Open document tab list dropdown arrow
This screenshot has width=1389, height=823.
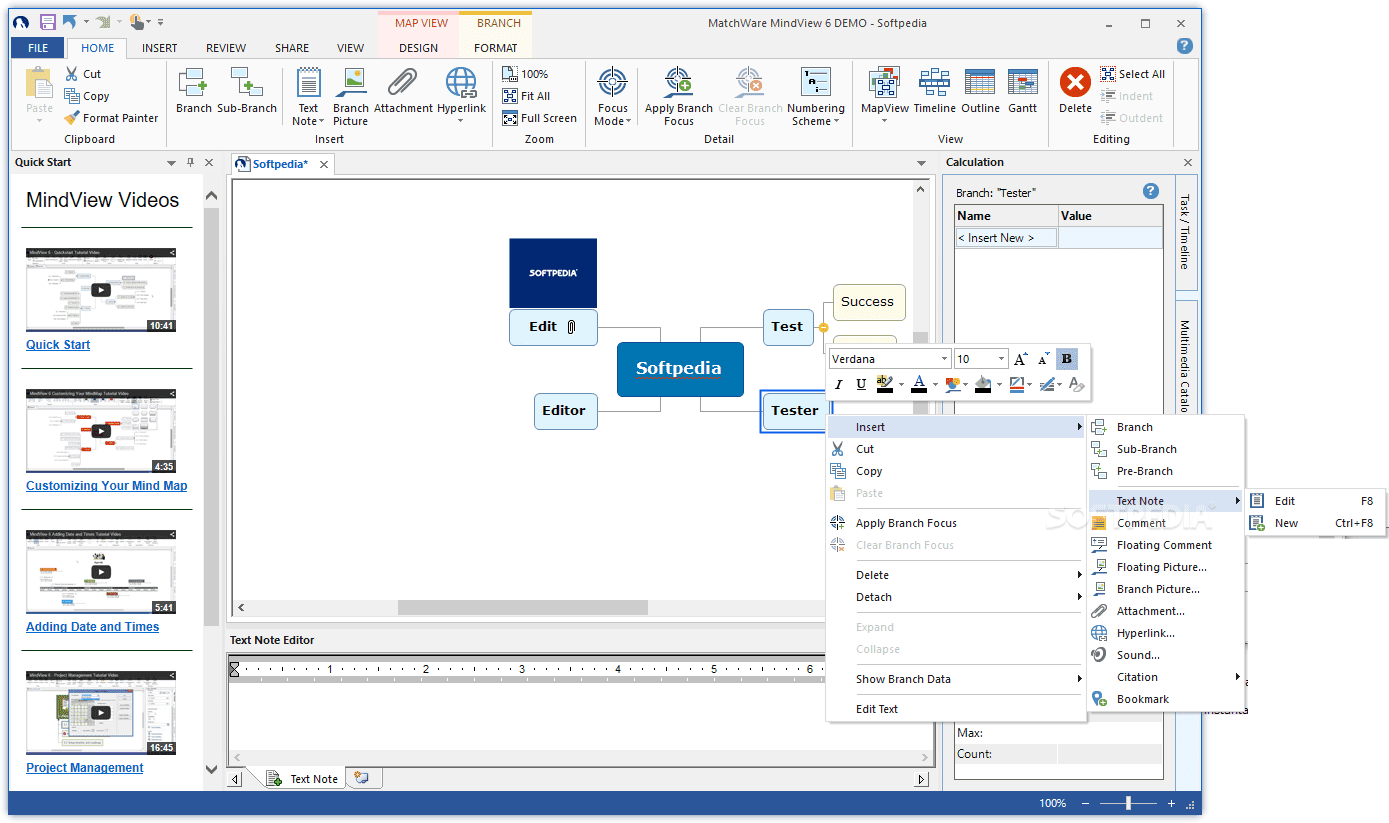tap(921, 163)
